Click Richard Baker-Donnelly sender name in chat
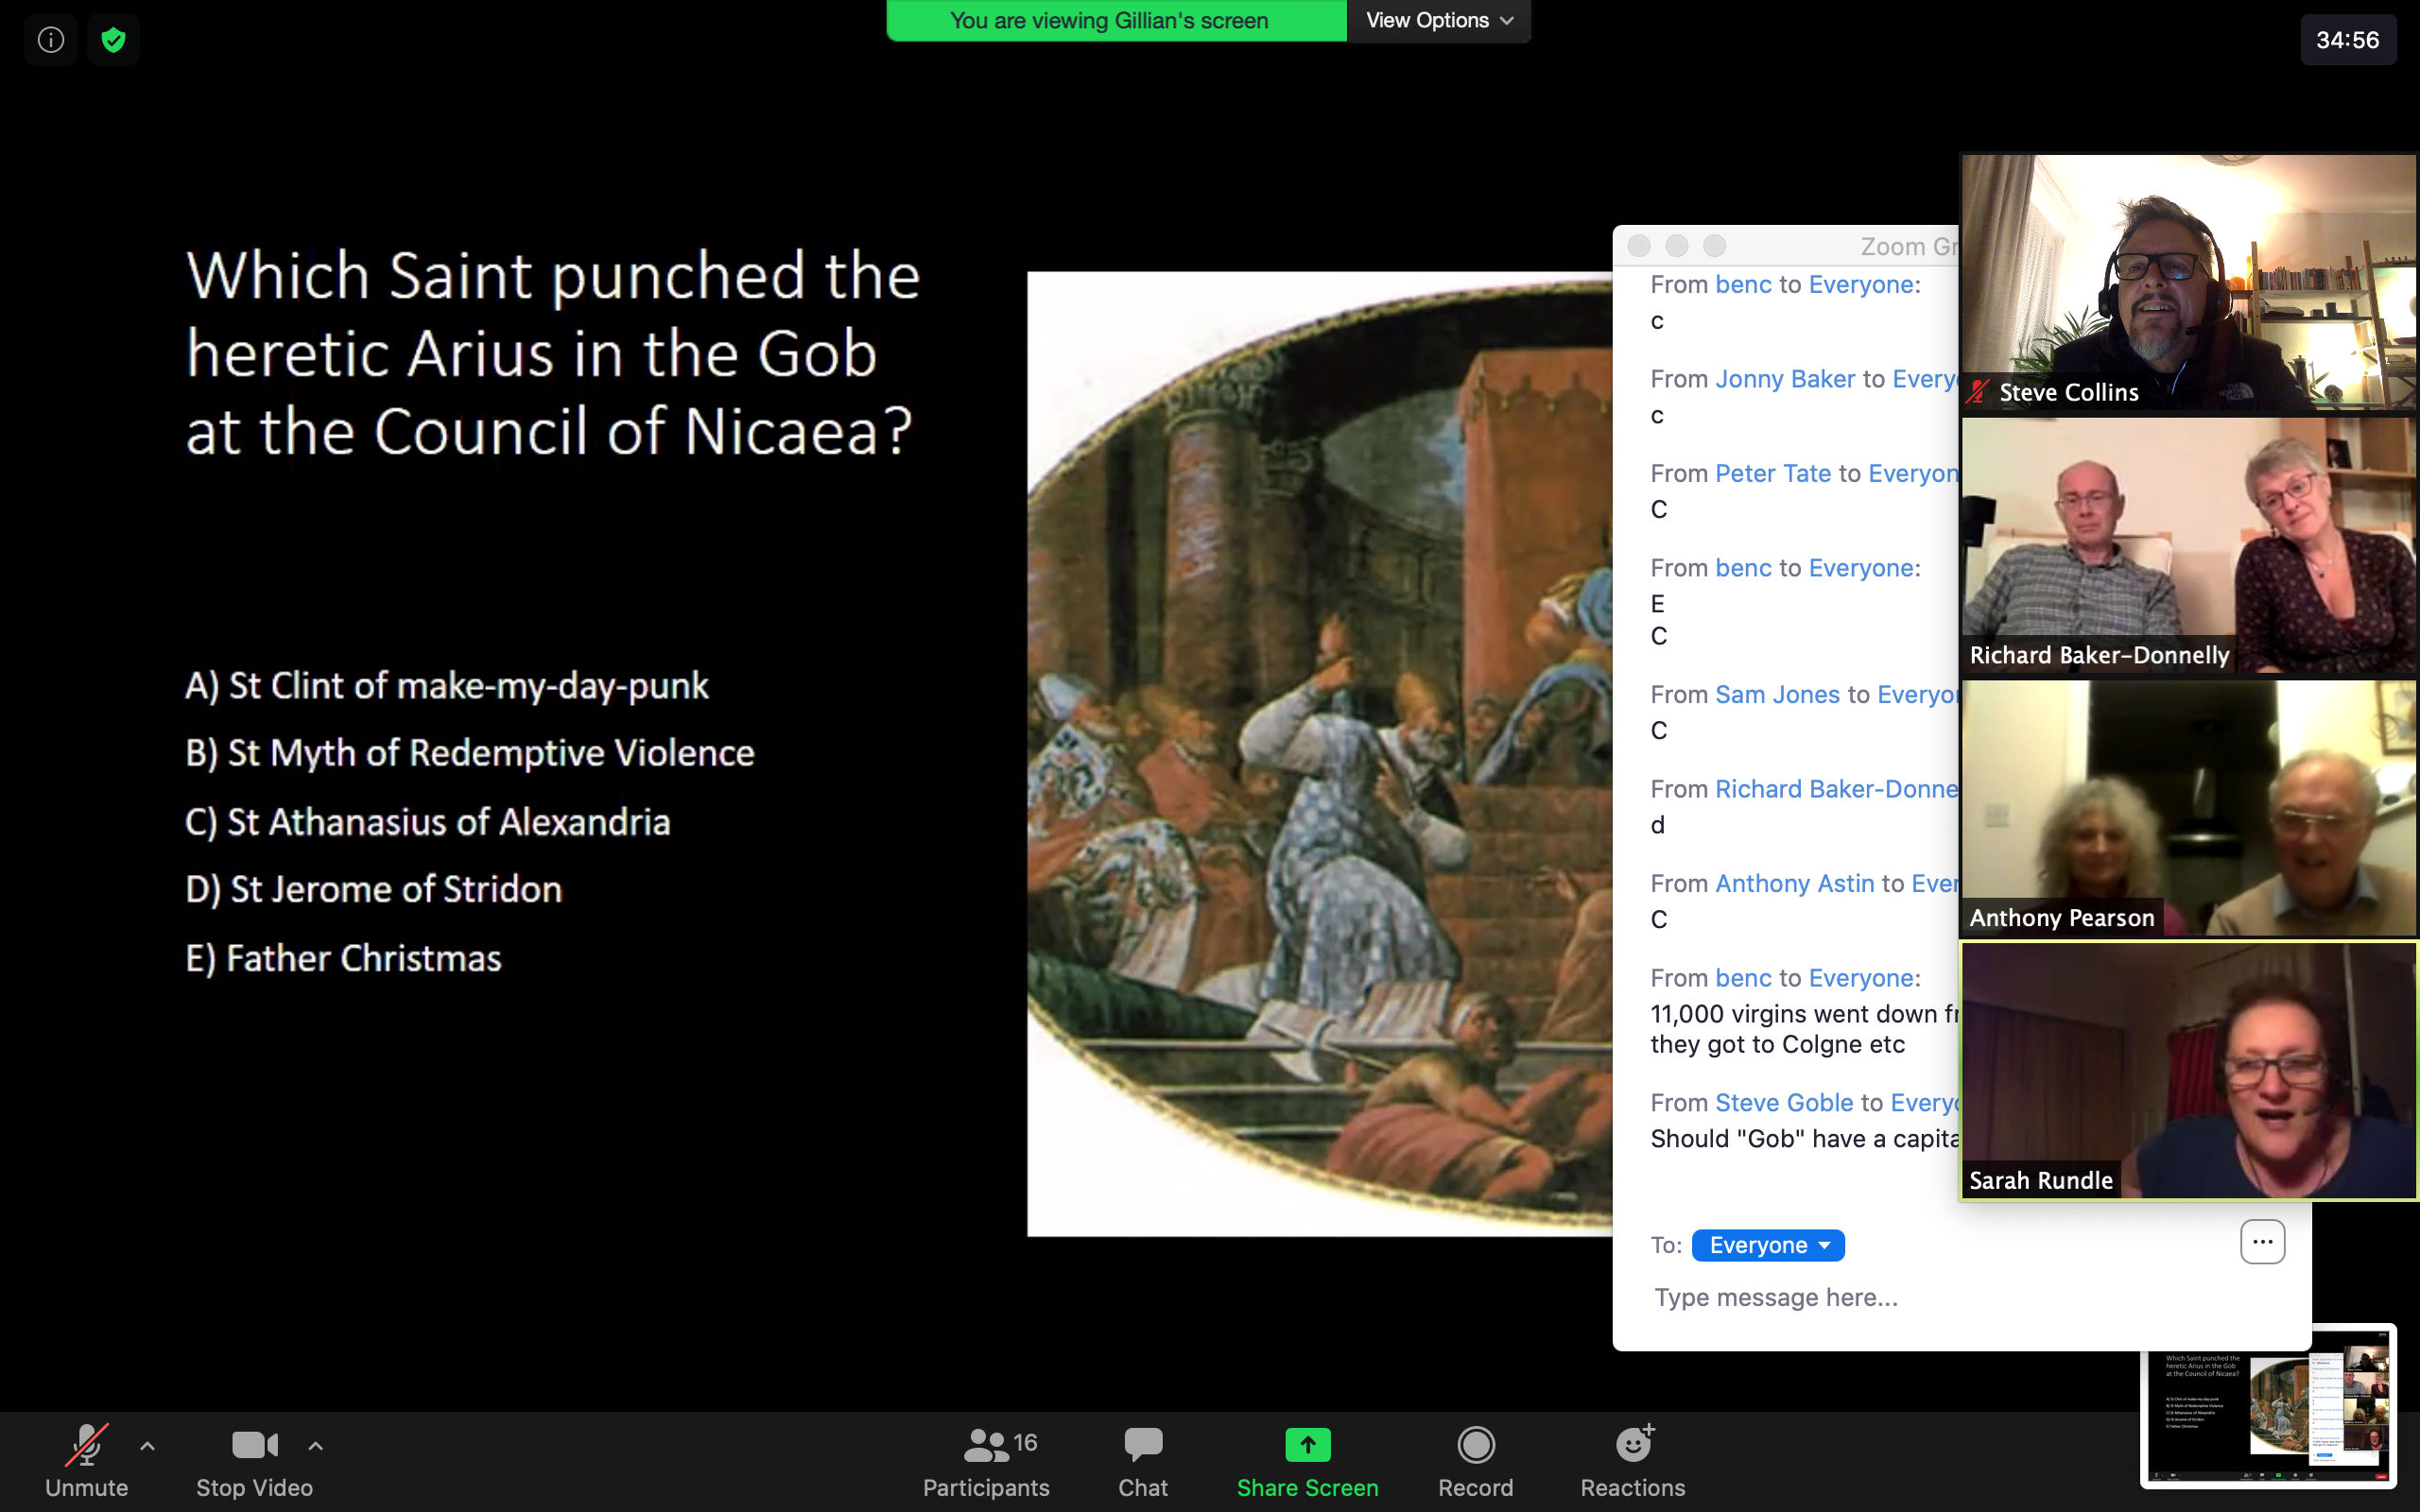The height and width of the screenshot is (1512, 2420). tap(1836, 789)
